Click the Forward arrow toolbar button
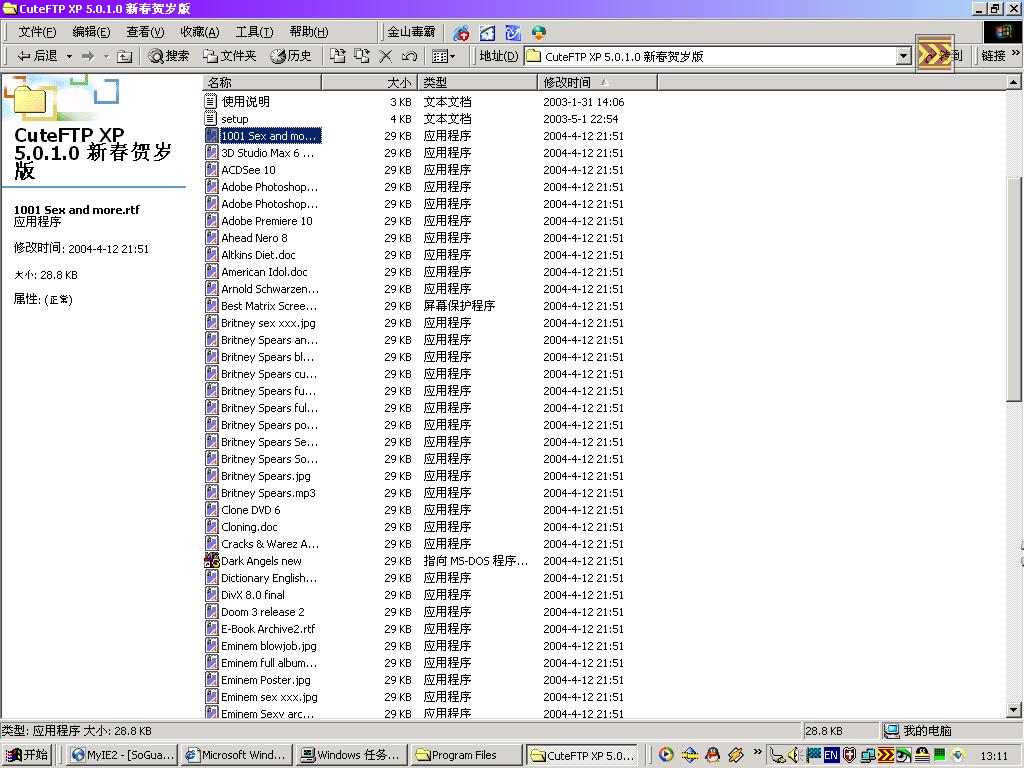The image size is (1024, 768). point(88,56)
